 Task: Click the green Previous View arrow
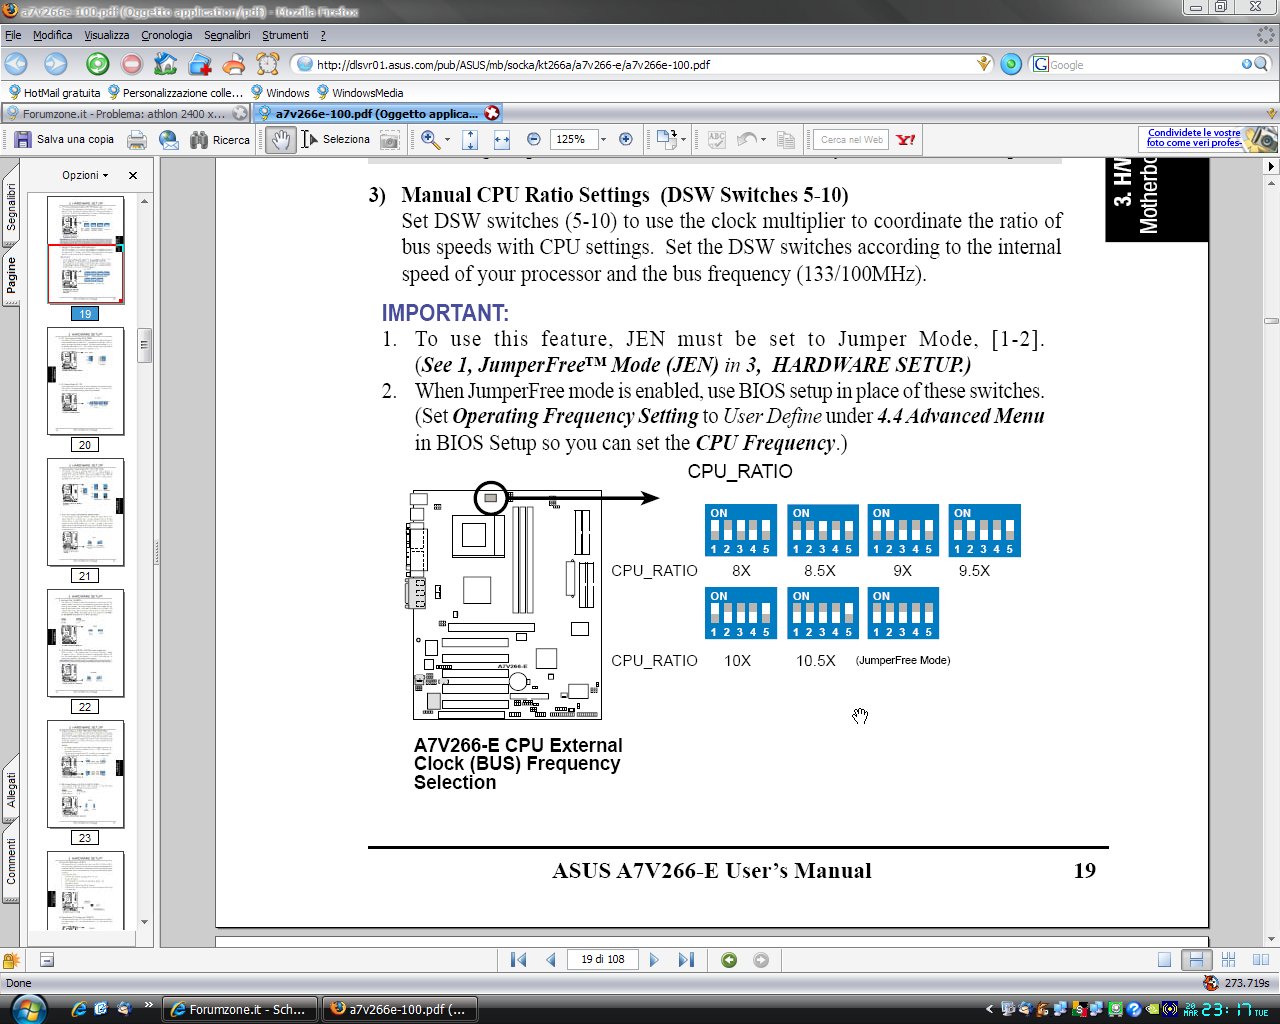point(729,960)
